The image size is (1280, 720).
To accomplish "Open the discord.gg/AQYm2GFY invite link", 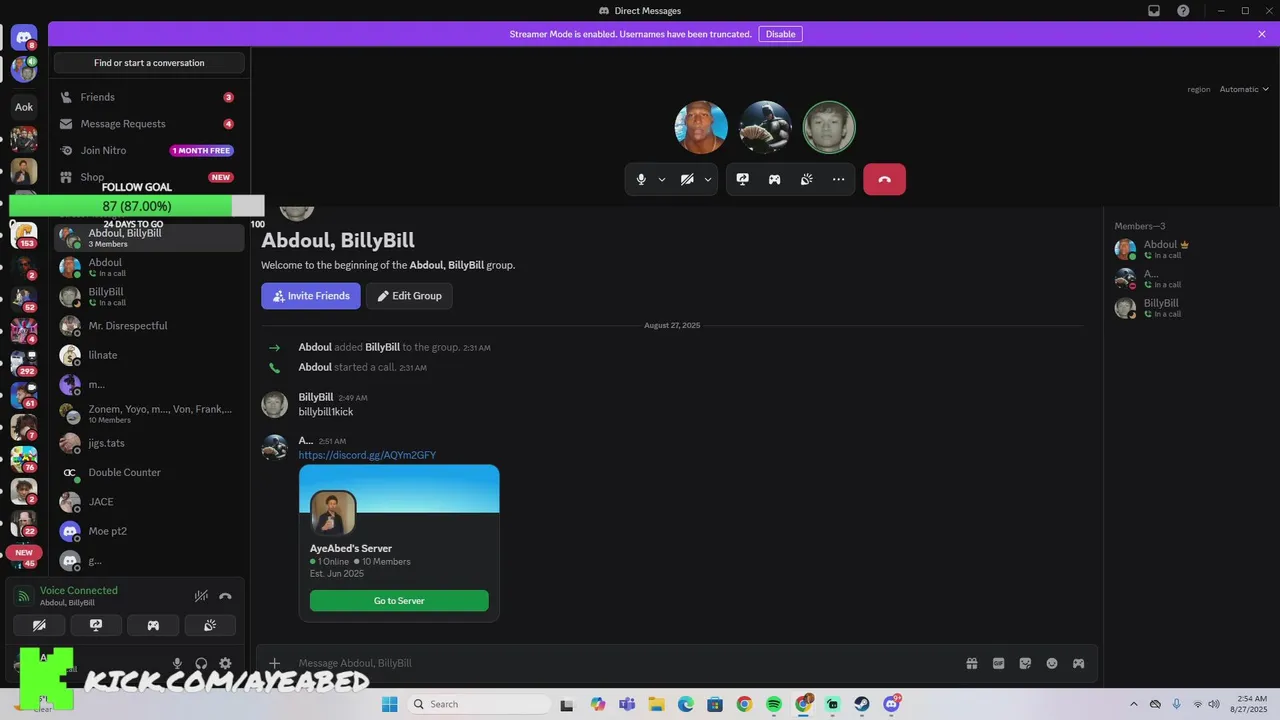I will tap(367, 455).
